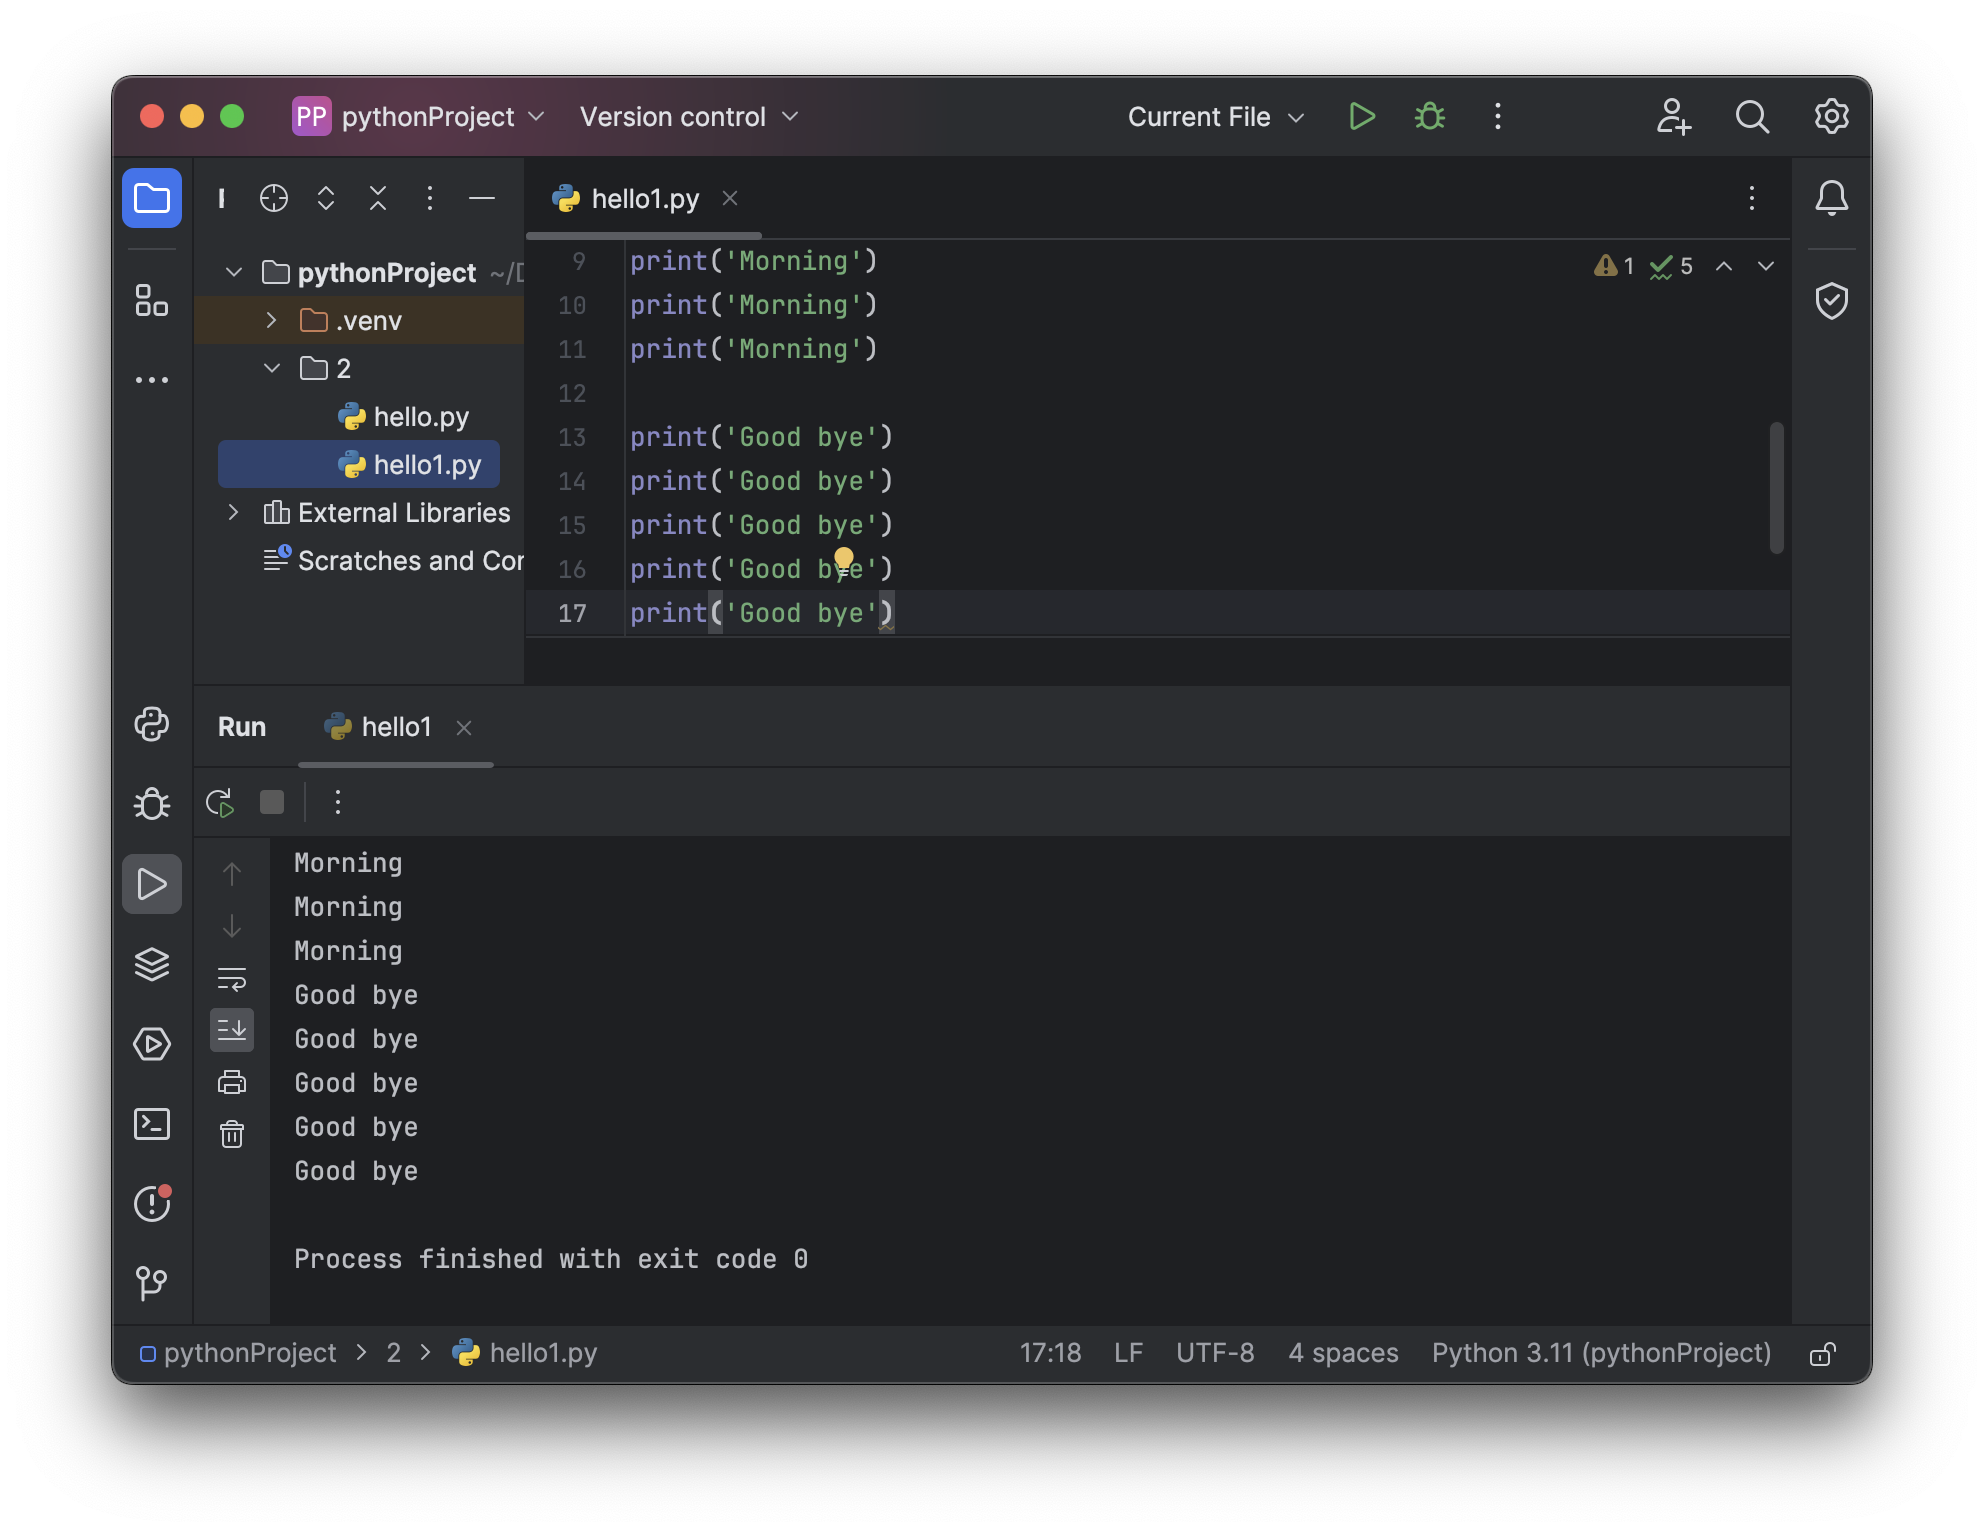
Task: Start the Debug bug icon in top toolbar
Action: click(x=1429, y=117)
